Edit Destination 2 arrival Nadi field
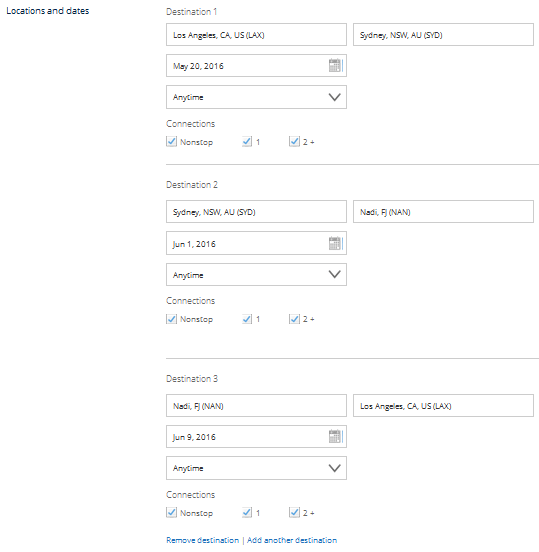Screen dimensions: 539x552 tap(443, 212)
